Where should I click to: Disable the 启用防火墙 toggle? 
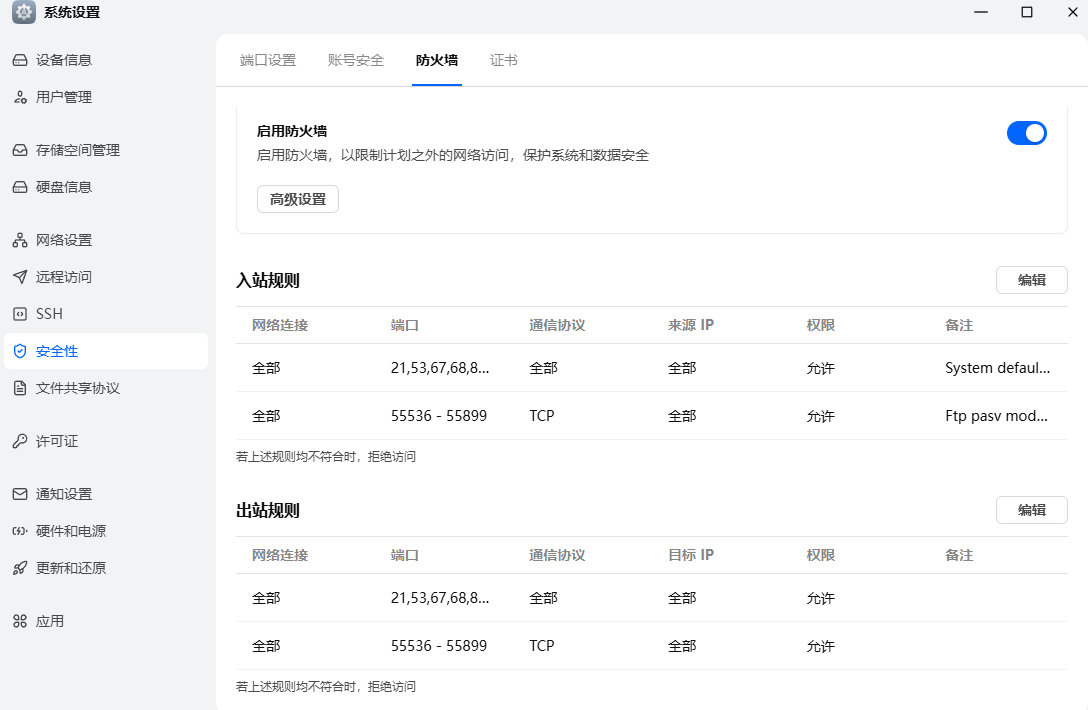click(x=1027, y=132)
